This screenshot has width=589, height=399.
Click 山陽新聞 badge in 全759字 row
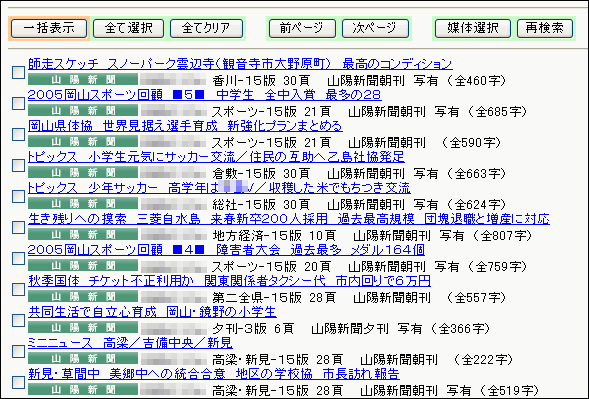pyautogui.click(x=83, y=266)
